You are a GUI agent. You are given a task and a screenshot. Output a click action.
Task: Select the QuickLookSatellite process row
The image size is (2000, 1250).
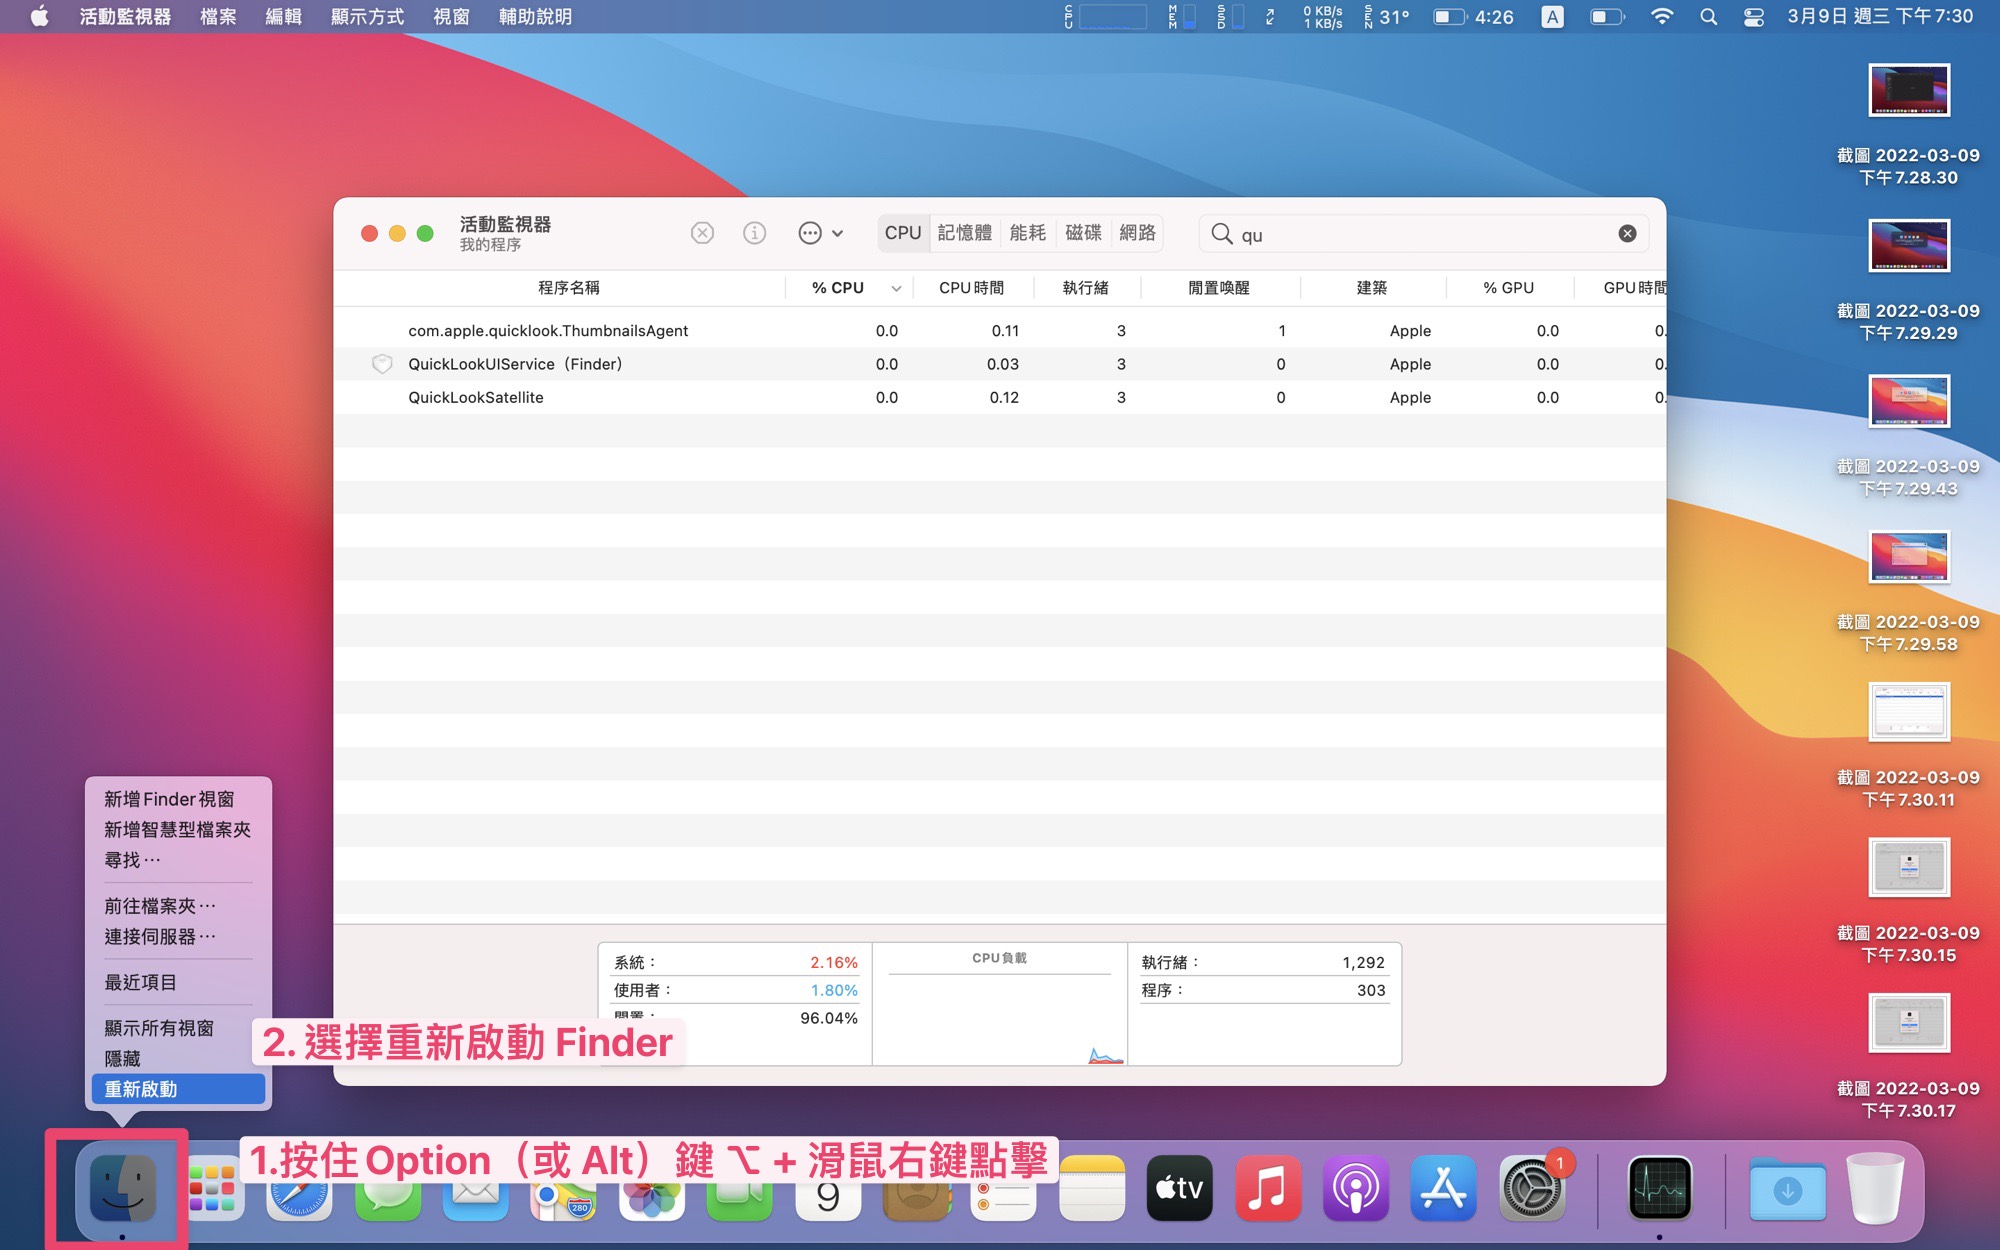[1000, 397]
